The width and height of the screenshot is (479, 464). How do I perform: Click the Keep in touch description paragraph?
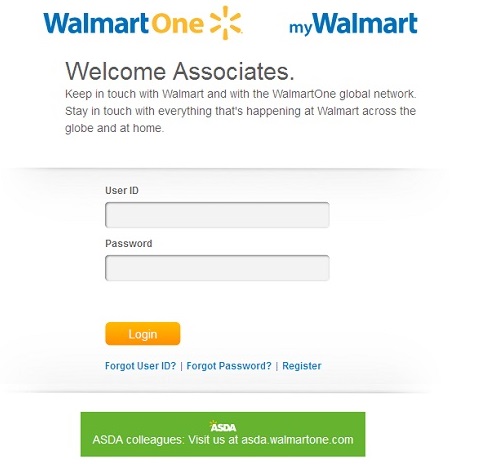241,111
